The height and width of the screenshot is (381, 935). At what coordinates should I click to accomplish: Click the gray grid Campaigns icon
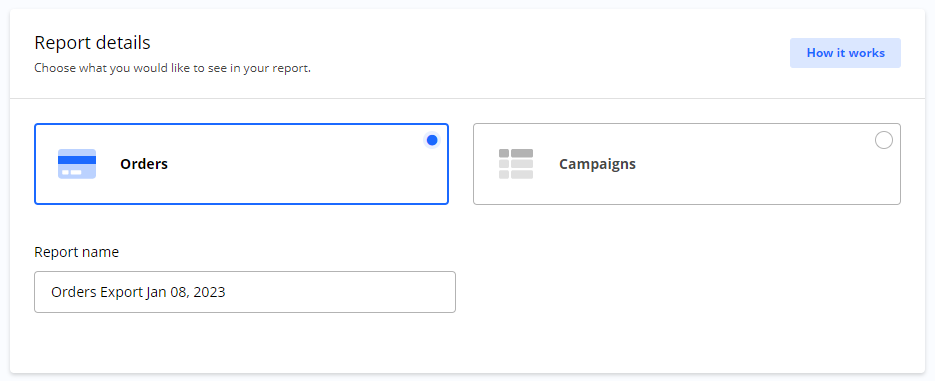pyautogui.click(x=516, y=164)
